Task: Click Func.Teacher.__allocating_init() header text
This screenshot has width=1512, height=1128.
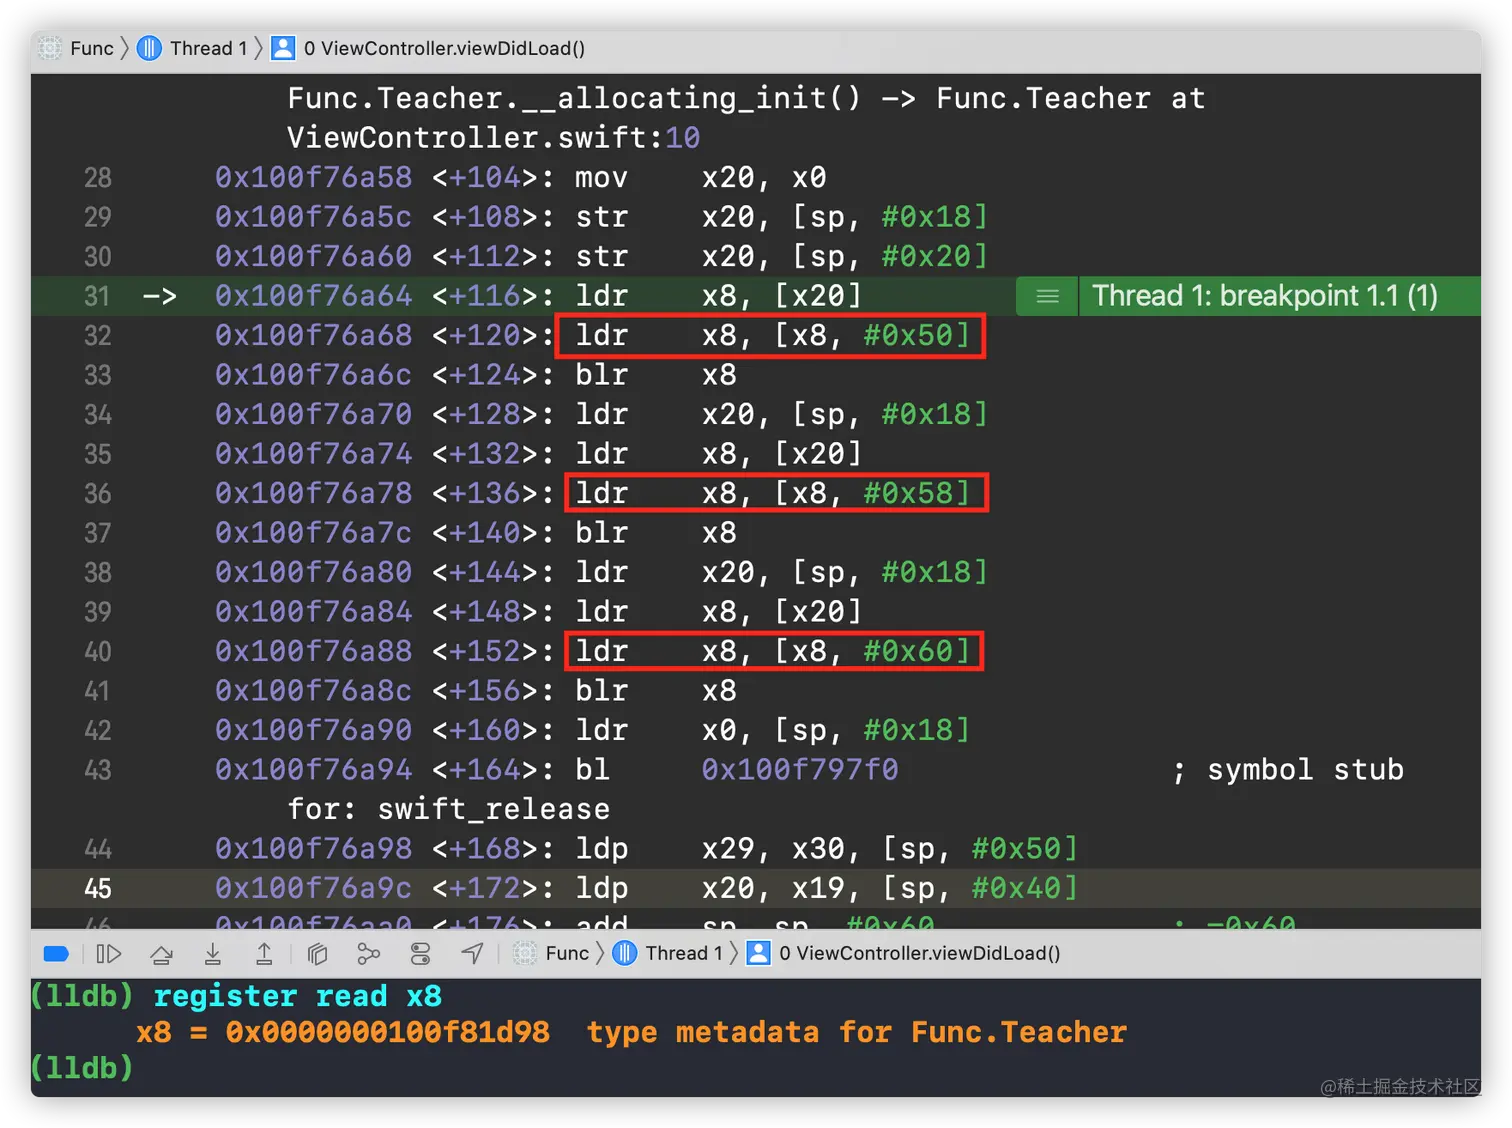Action: (x=574, y=98)
